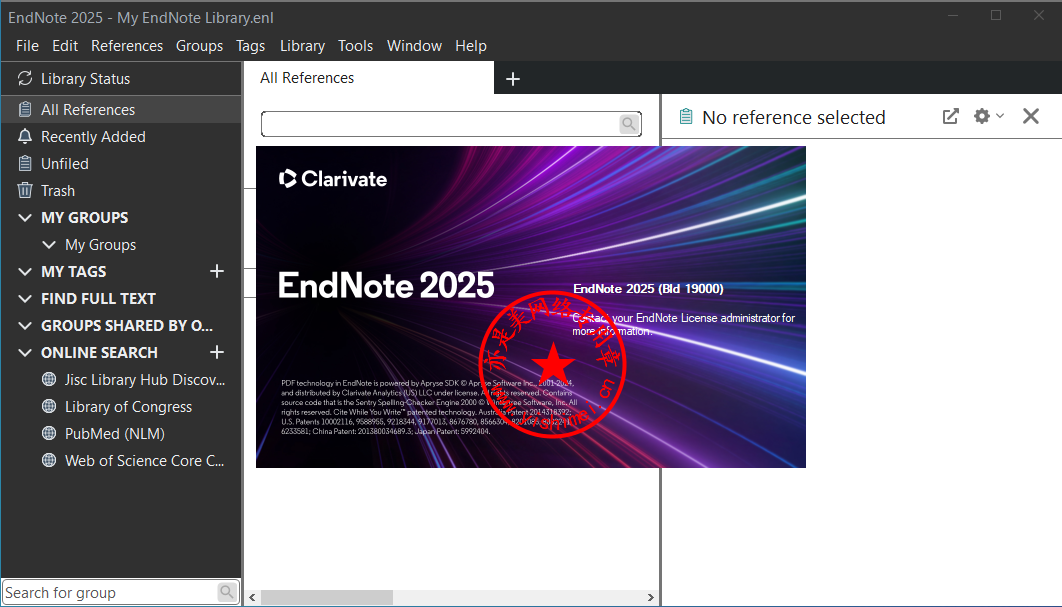Open the Edit menu

65,45
